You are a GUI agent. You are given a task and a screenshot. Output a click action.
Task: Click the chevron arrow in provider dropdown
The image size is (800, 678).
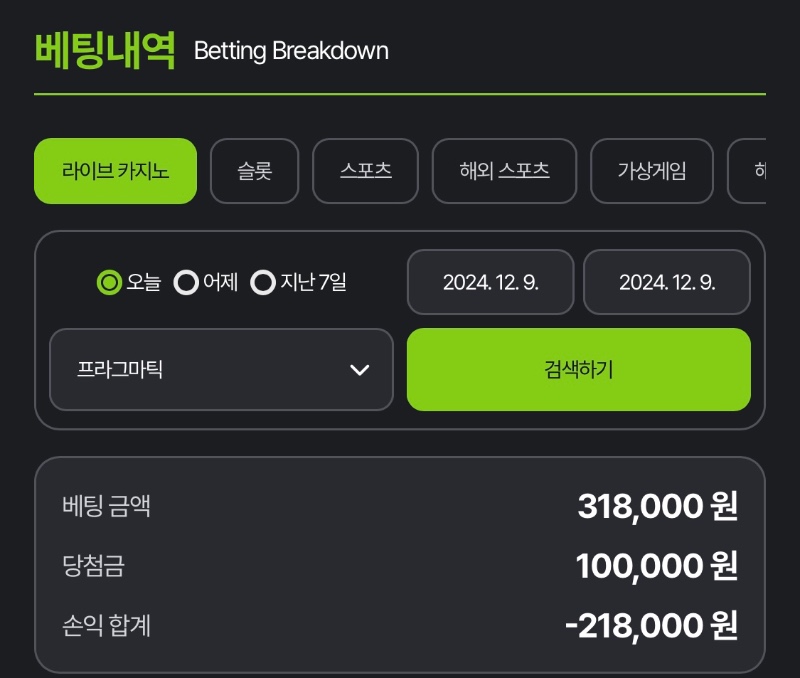click(360, 370)
